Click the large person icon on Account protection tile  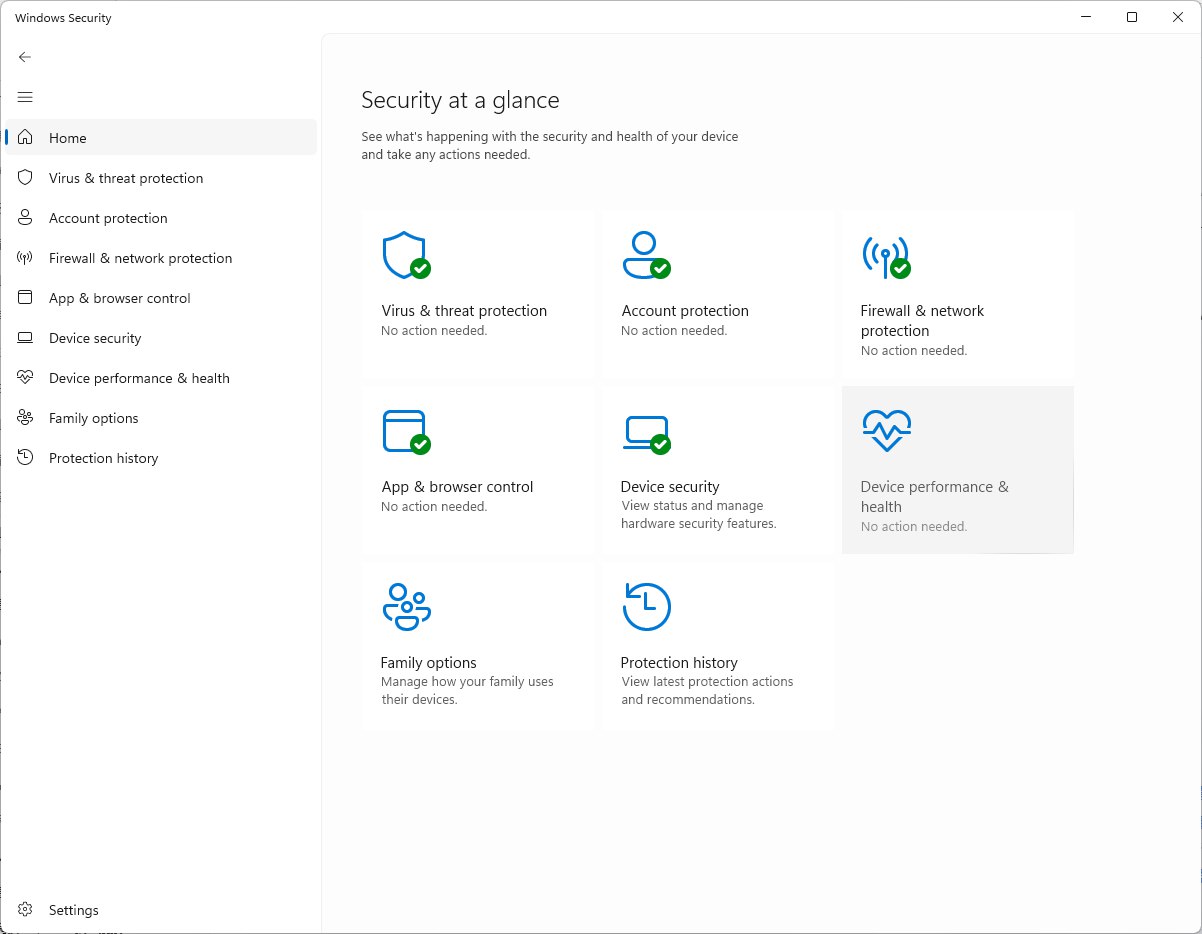(x=645, y=255)
